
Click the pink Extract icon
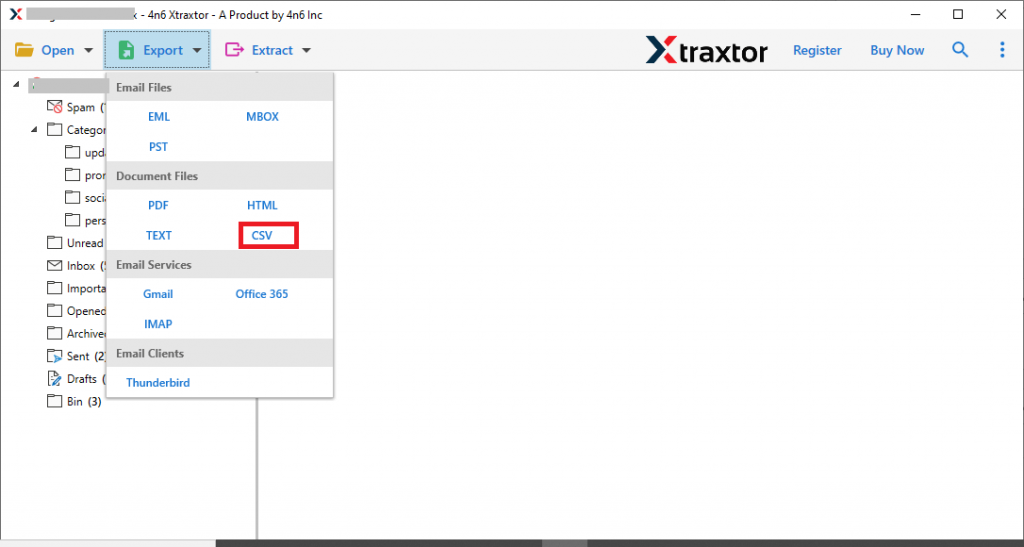tap(234, 50)
